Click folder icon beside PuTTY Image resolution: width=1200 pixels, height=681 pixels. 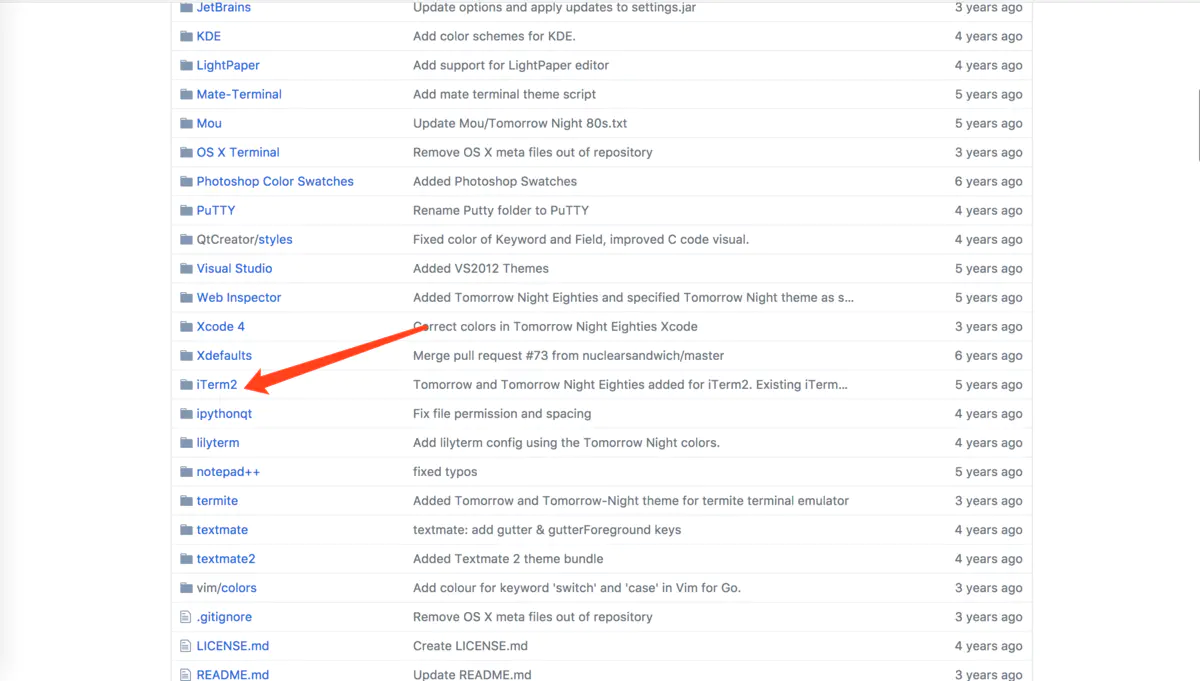point(186,210)
